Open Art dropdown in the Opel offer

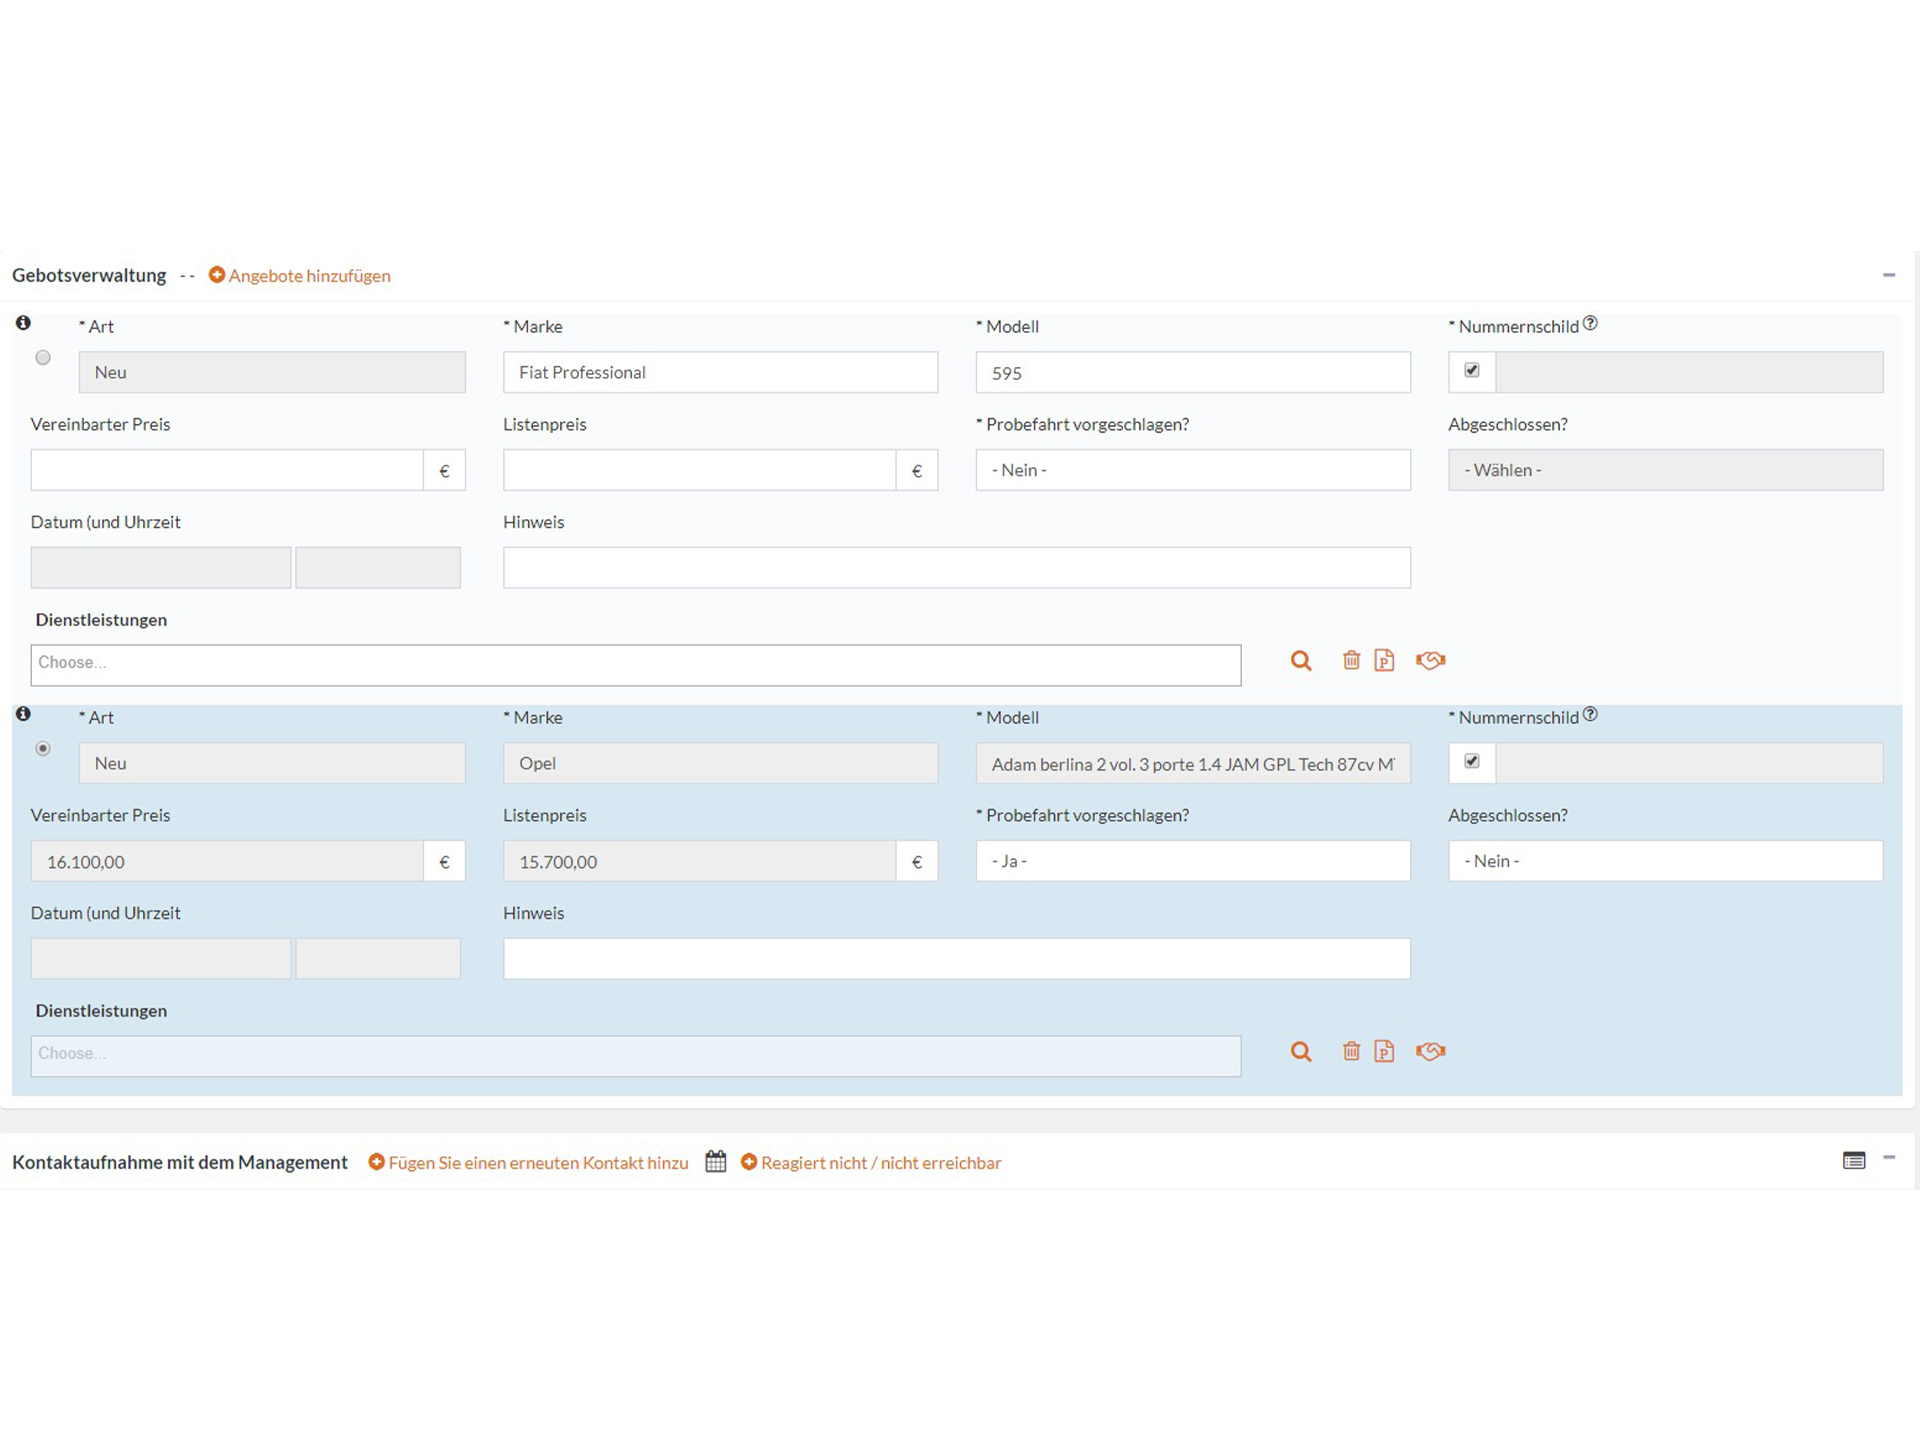[272, 763]
